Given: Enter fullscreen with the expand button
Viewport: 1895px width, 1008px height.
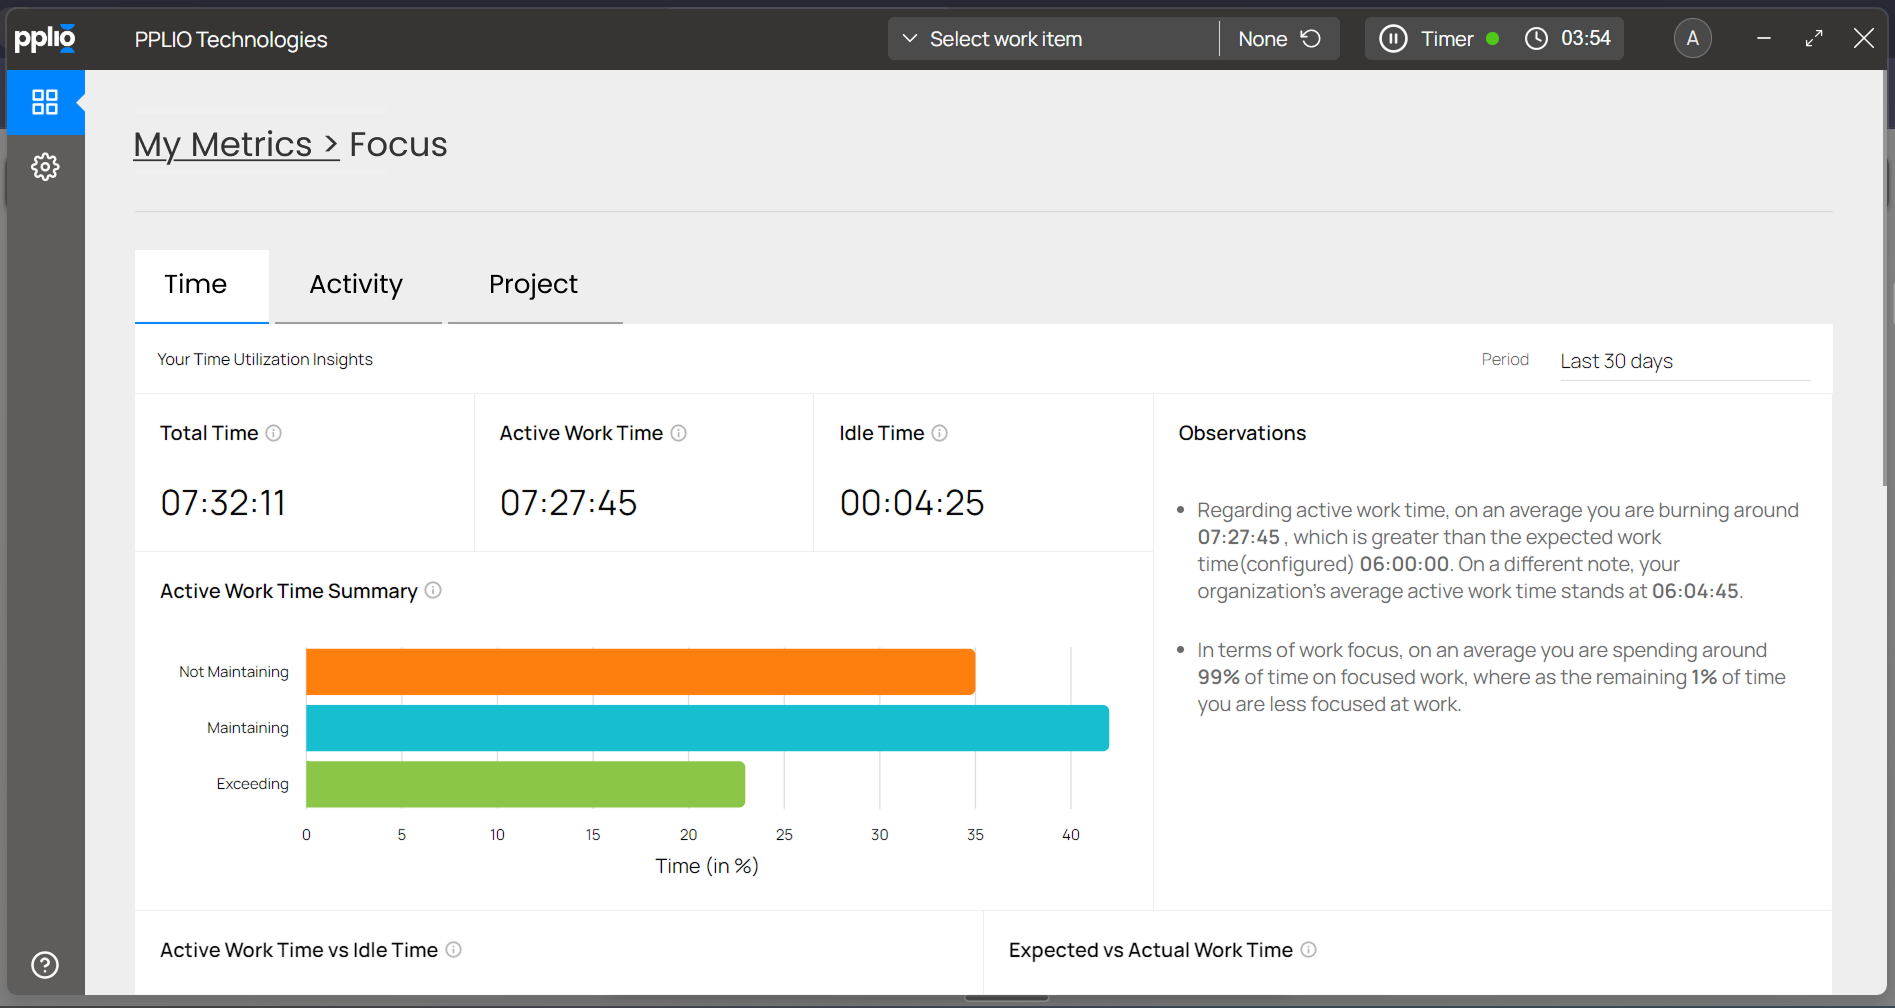Looking at the screenshot, I should (1813, 38).
